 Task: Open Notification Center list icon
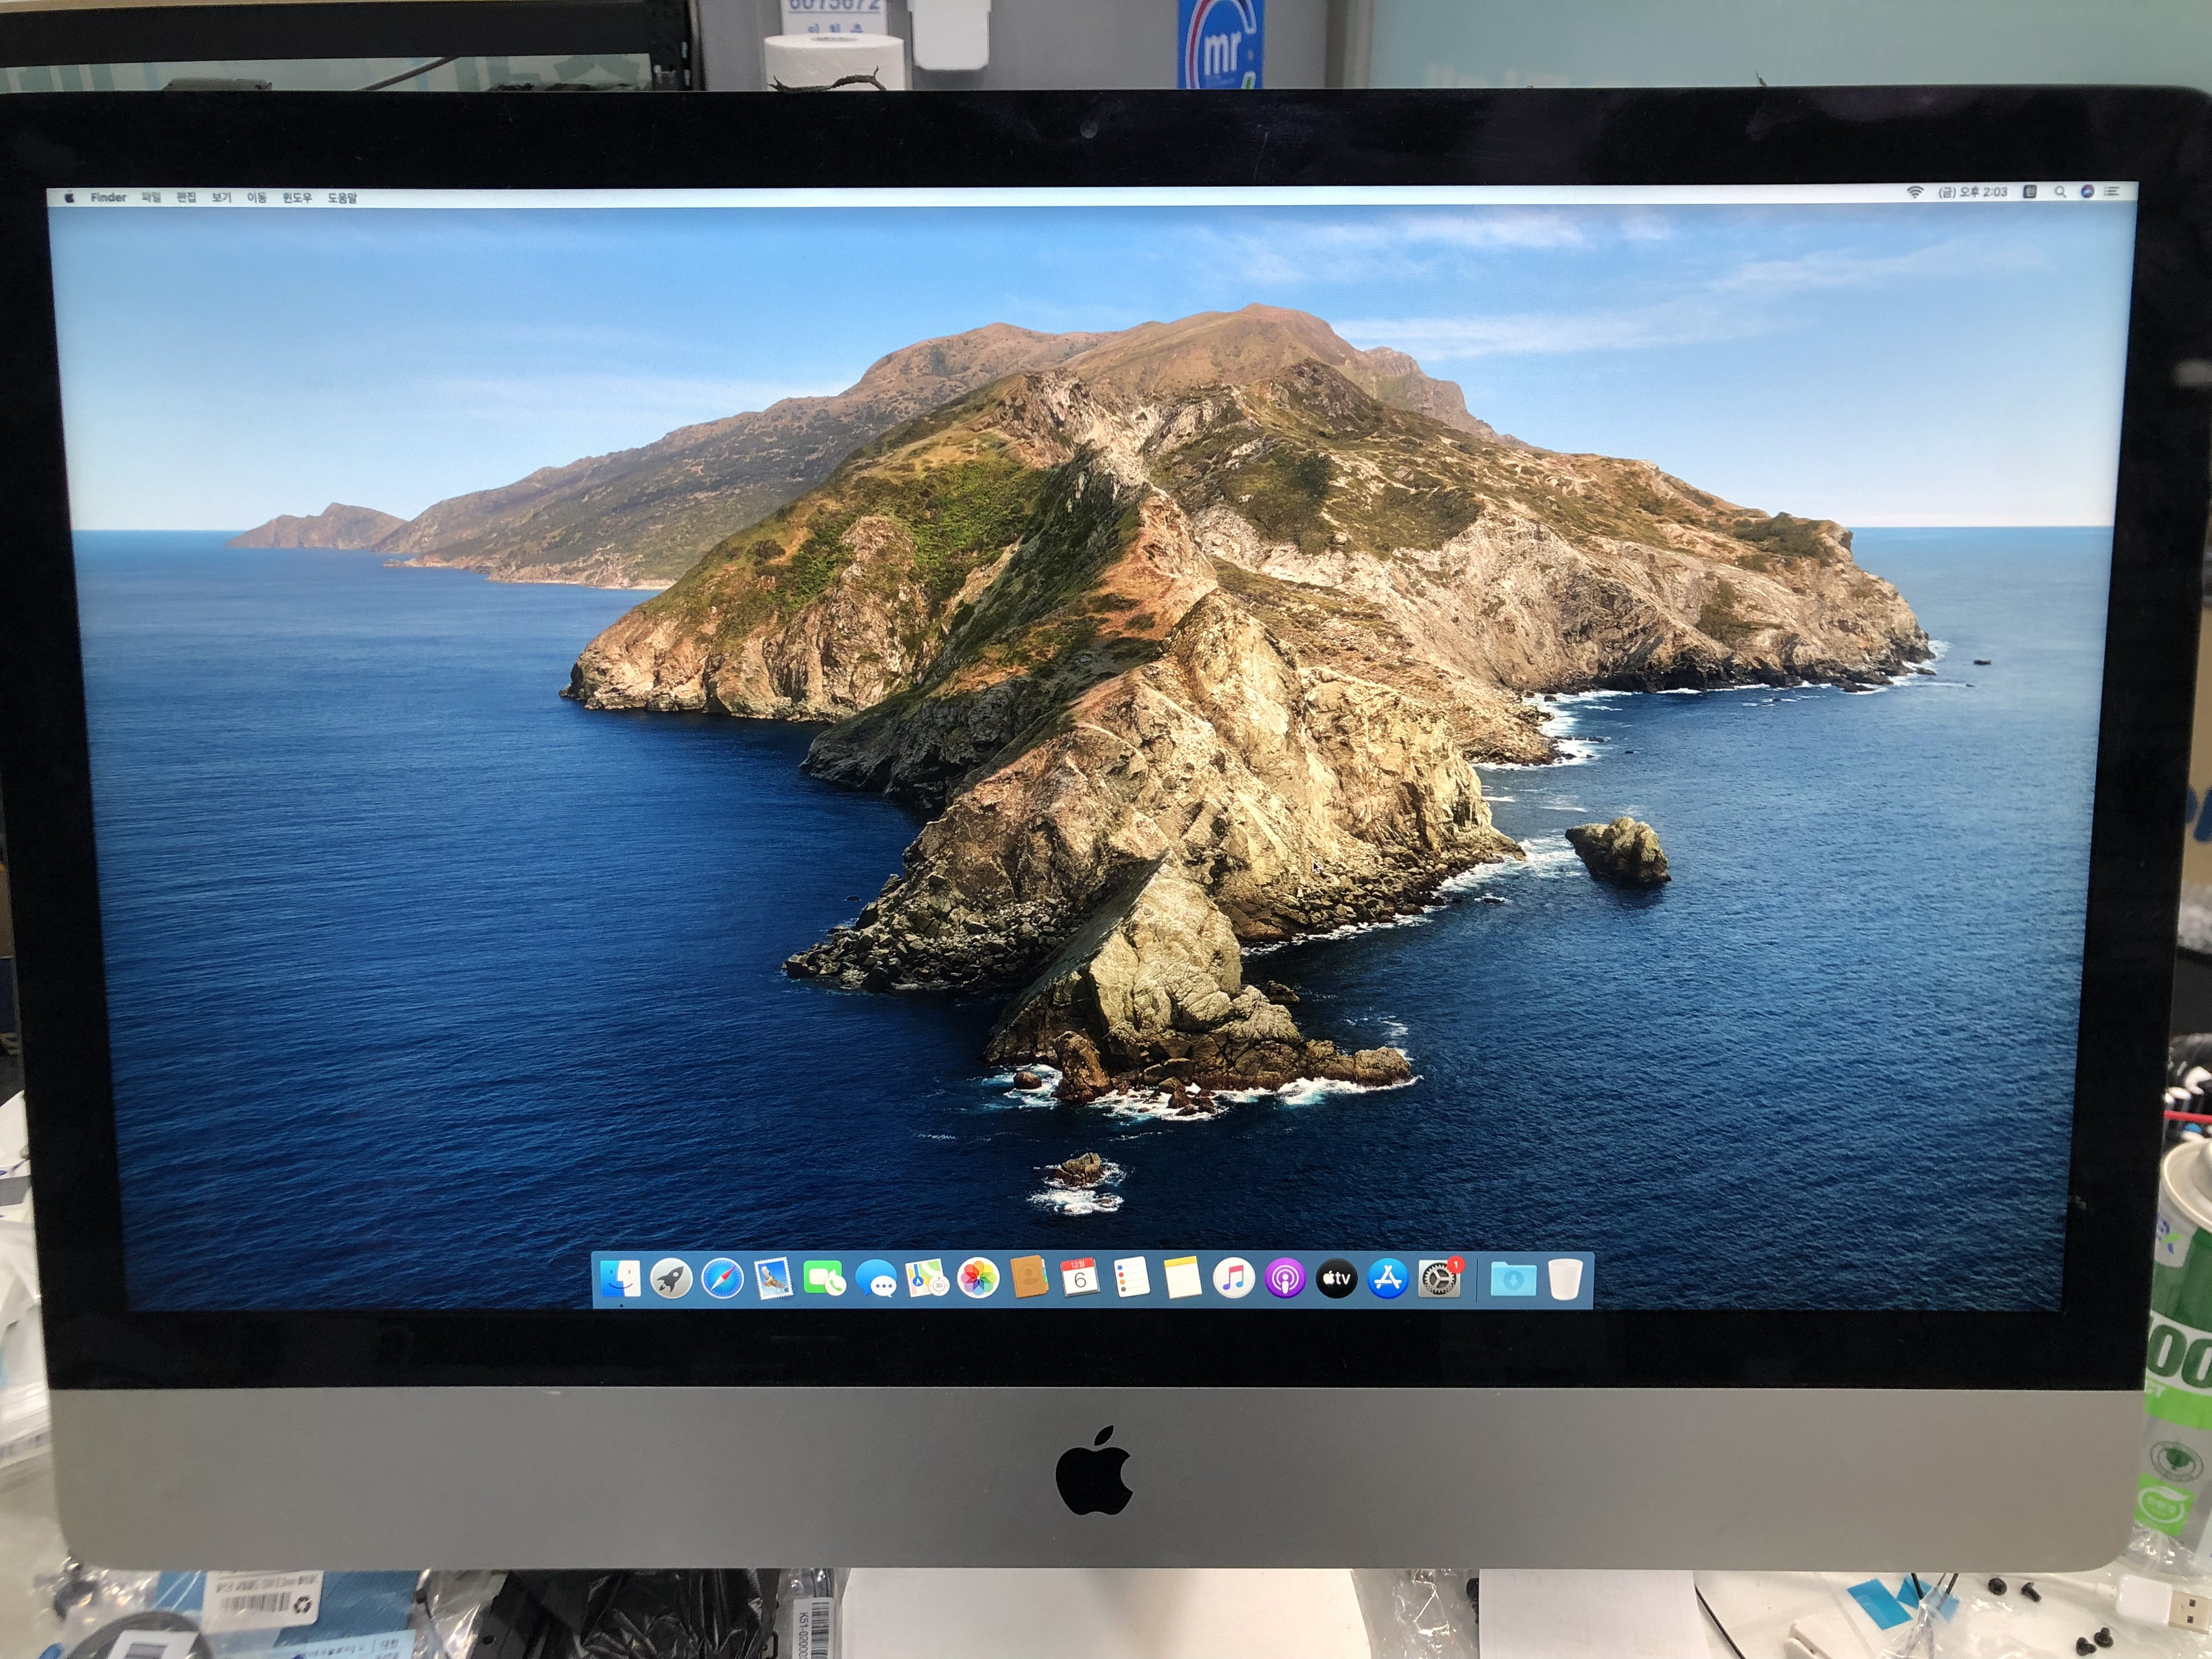coord(2112,191)
